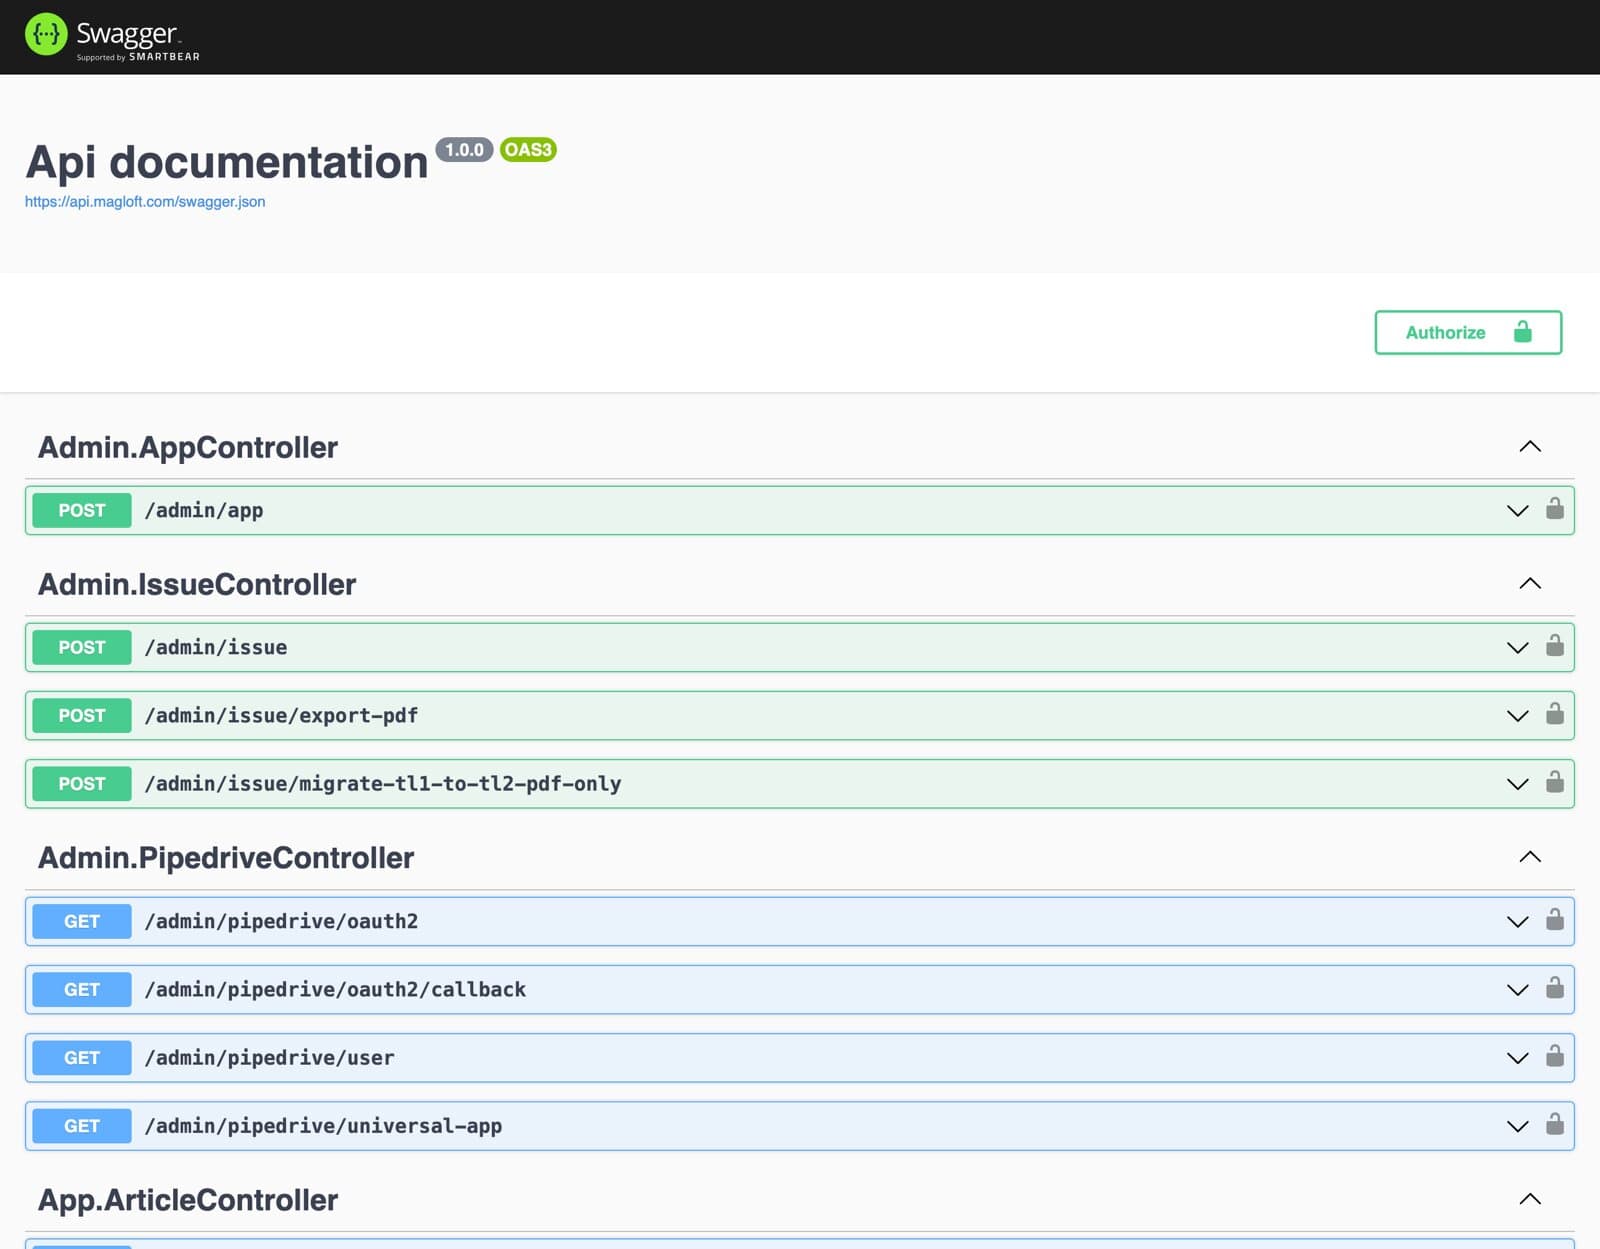Click the lock icon on oauth2/callback row
Viewport: 1600px width, 1249px height.
pyautogui.click(x=1555, y=987)
